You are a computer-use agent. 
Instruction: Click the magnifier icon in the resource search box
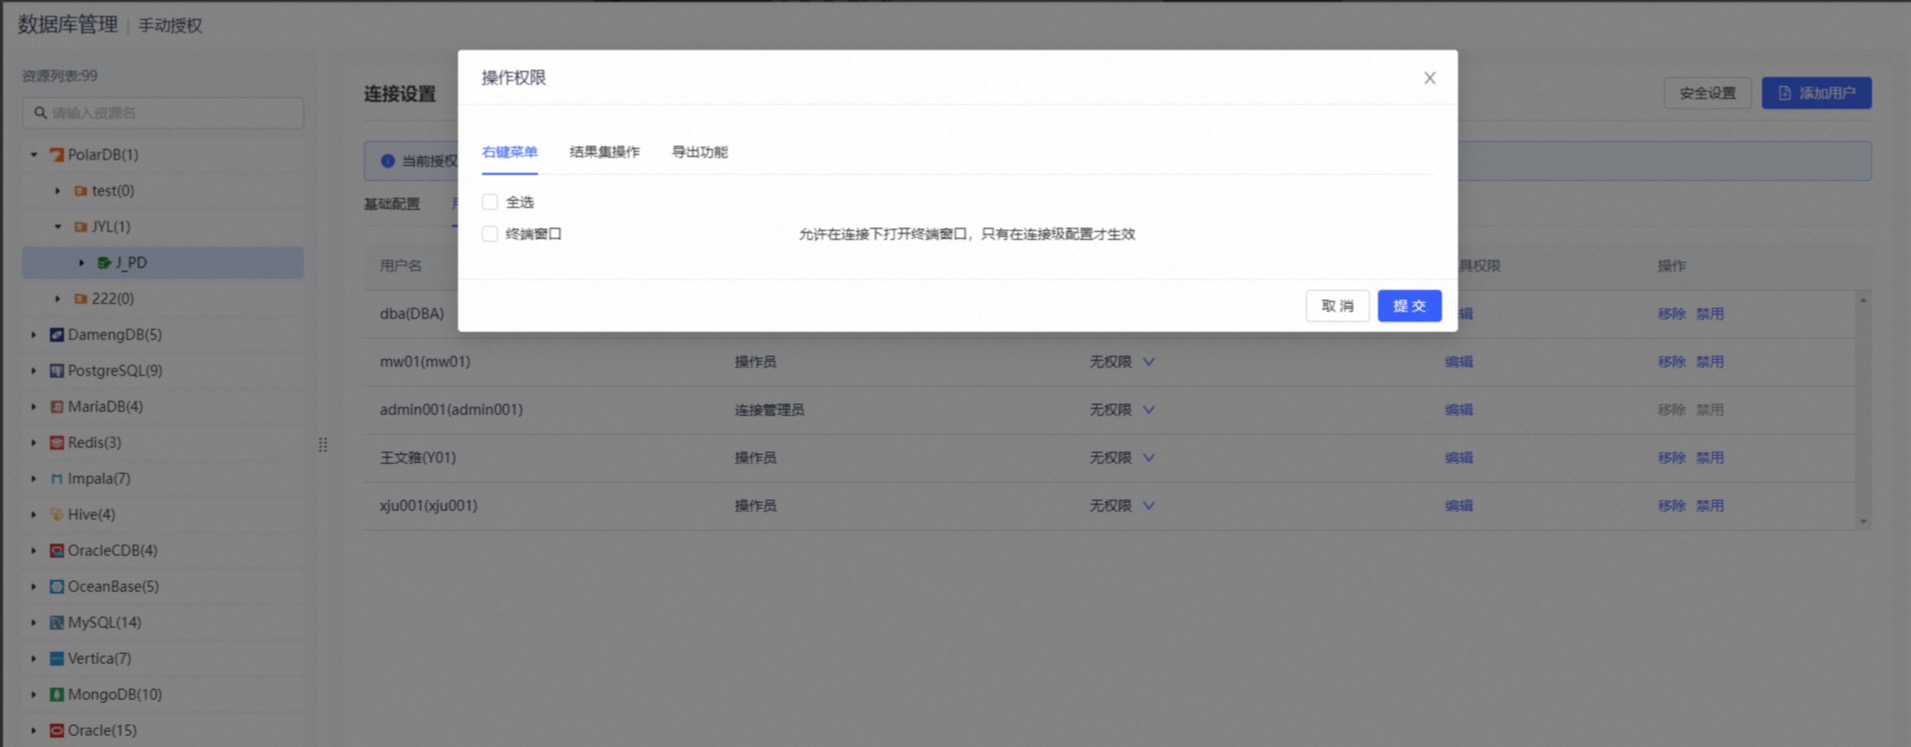[x=40, y=113]
